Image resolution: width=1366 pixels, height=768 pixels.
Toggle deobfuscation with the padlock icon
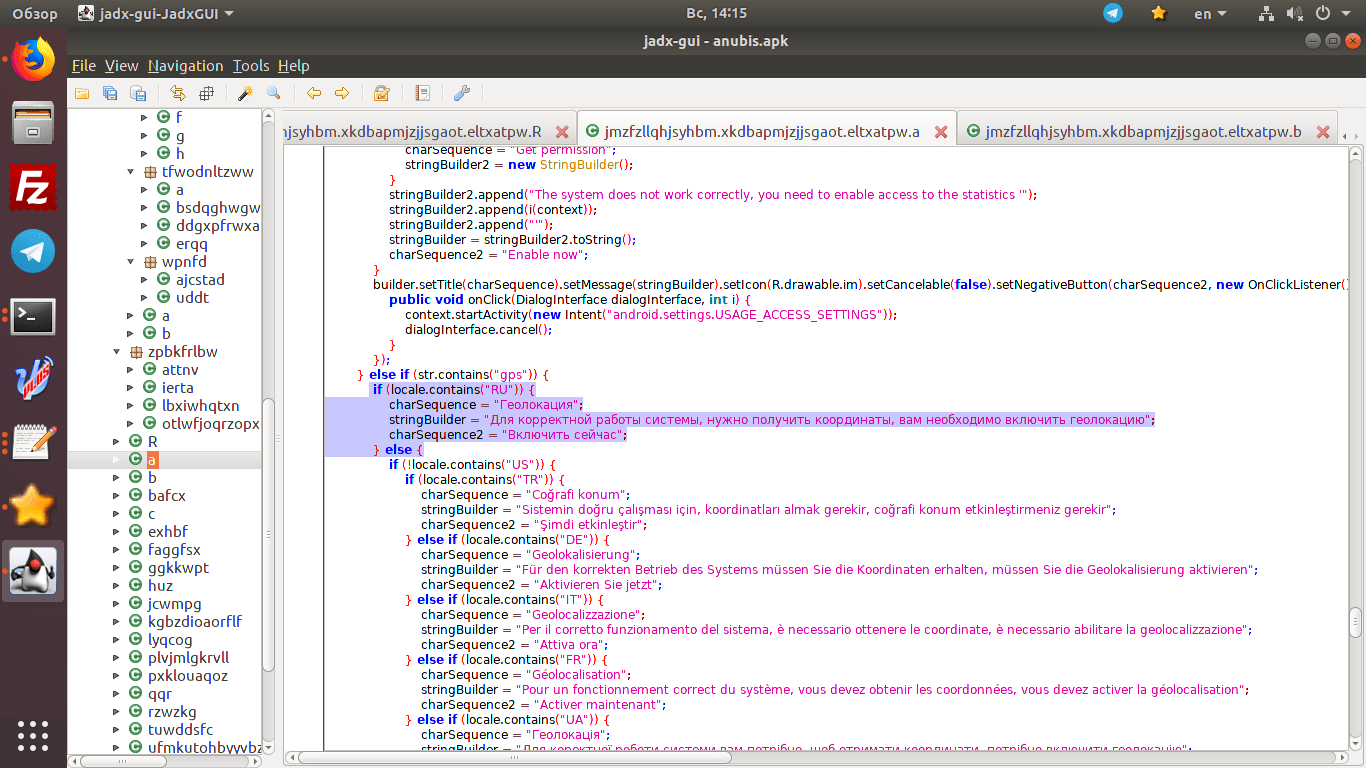coord(381,93)
